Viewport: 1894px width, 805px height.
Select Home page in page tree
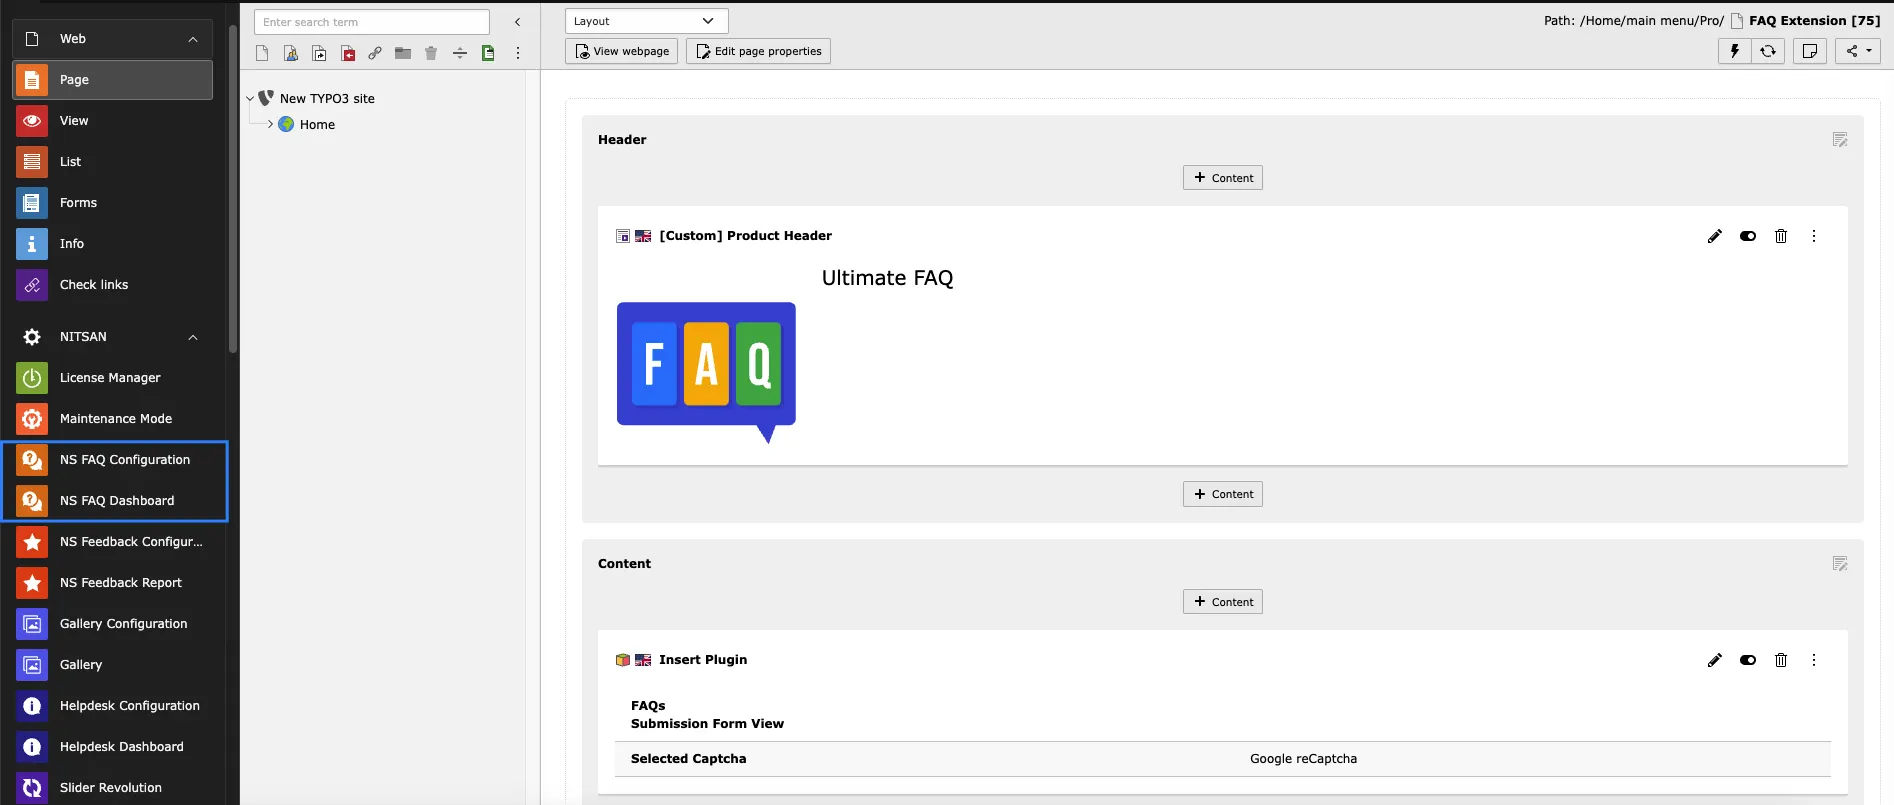click(x=317, y=125)
